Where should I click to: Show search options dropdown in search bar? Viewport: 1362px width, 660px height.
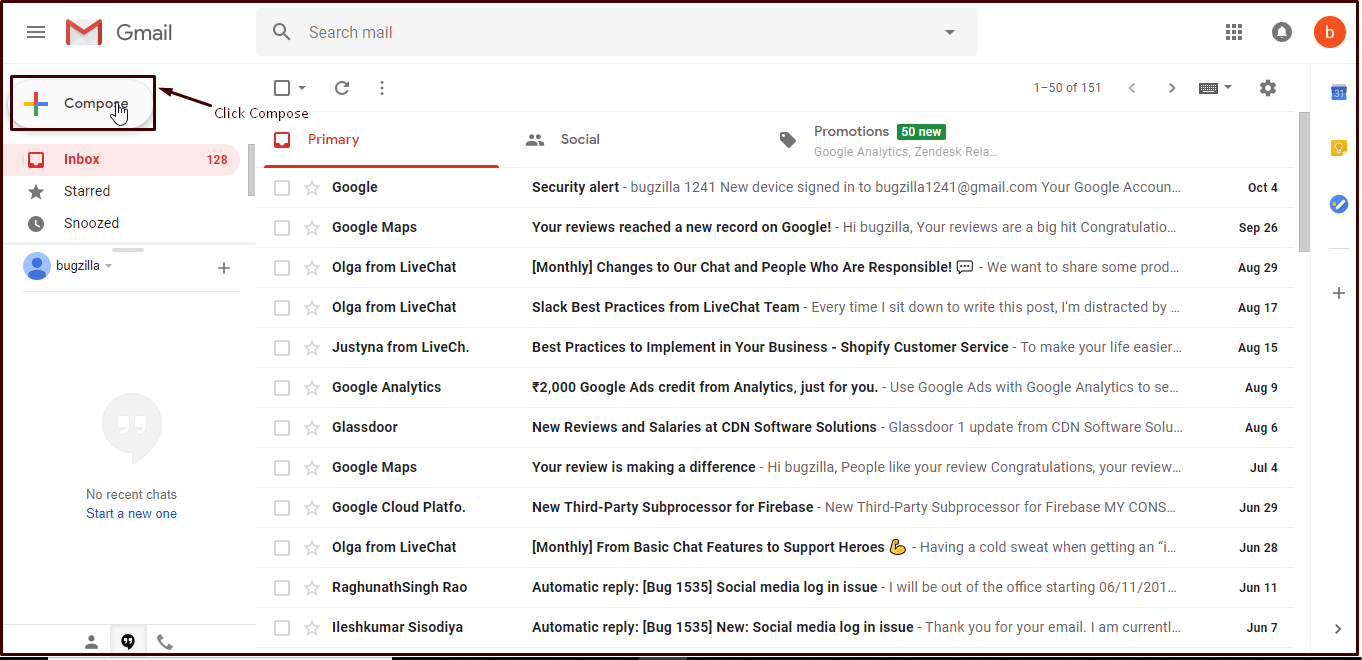pyautogui.click(x=949, y=32)
